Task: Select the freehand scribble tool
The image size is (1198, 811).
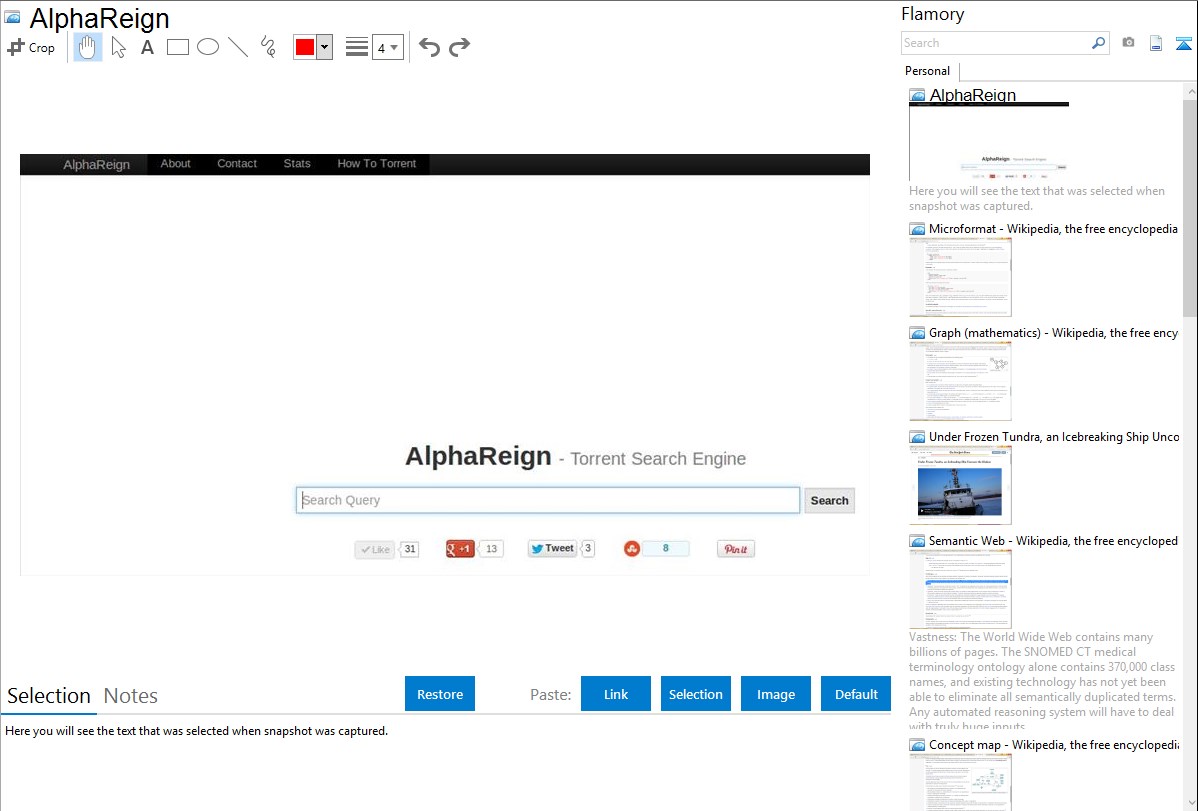Action: pyautogui.click(x=268, y=47)
